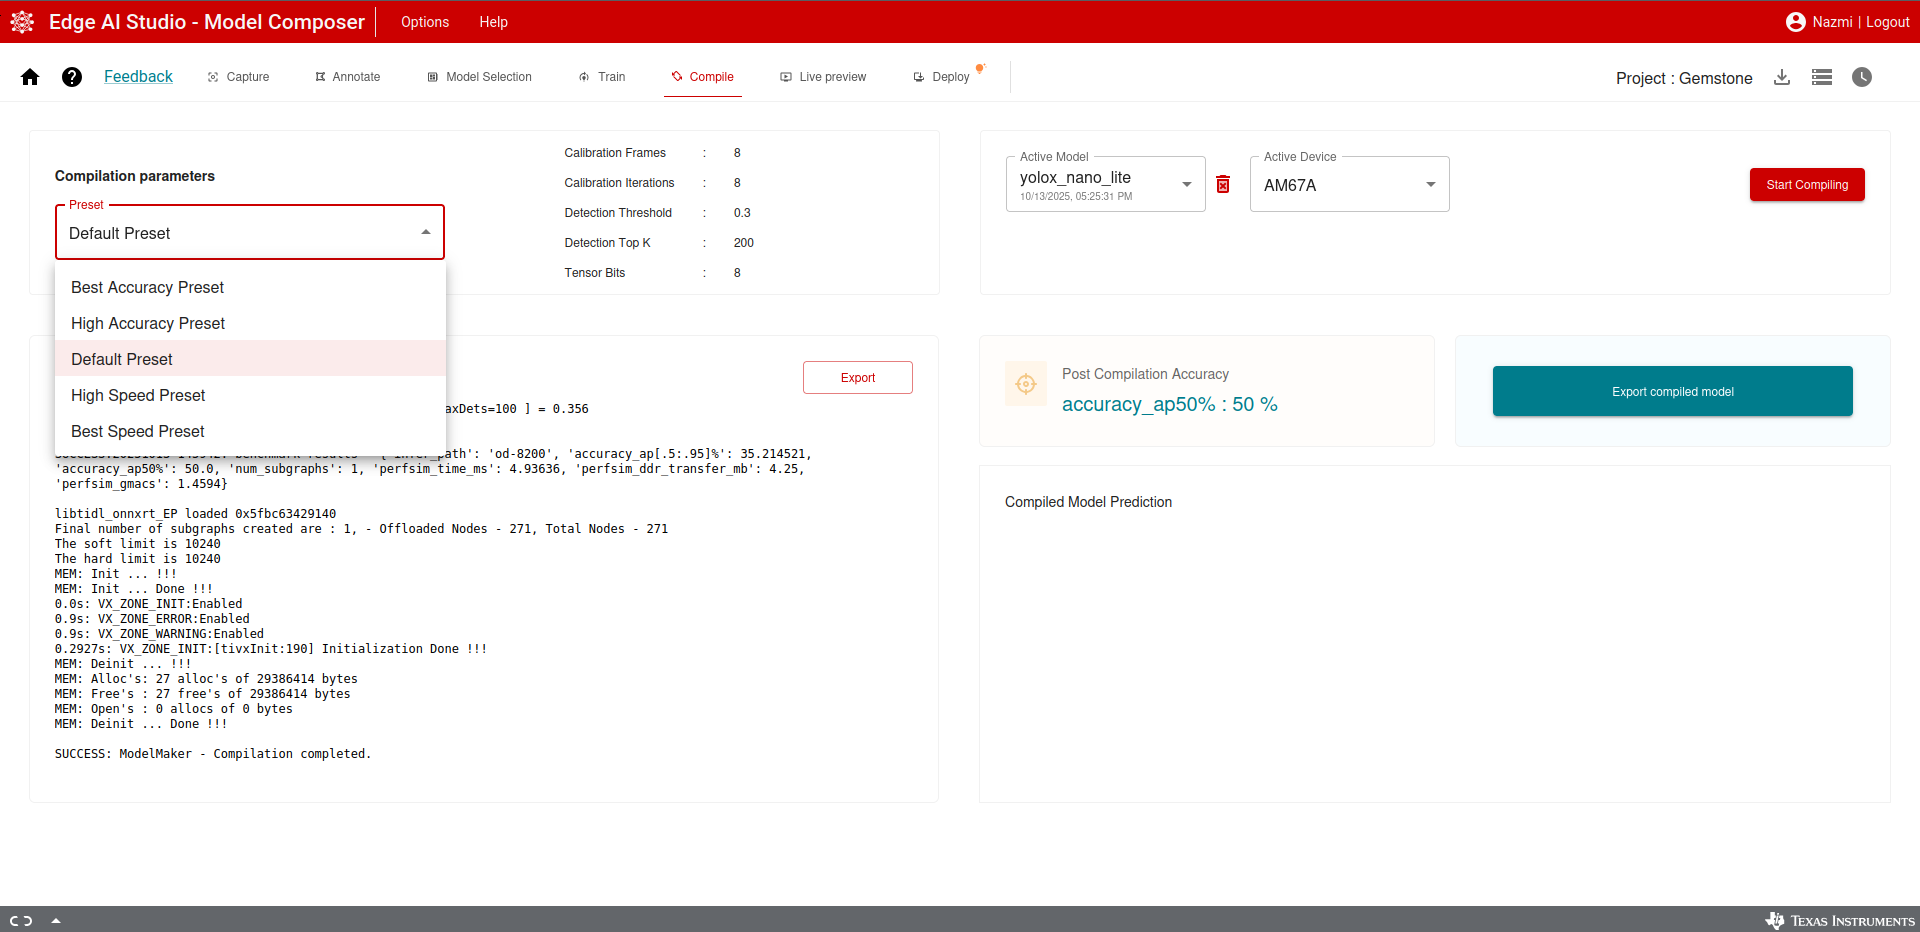Open the project list icon
The image size is (1920, 932).
coord(1822,77)
